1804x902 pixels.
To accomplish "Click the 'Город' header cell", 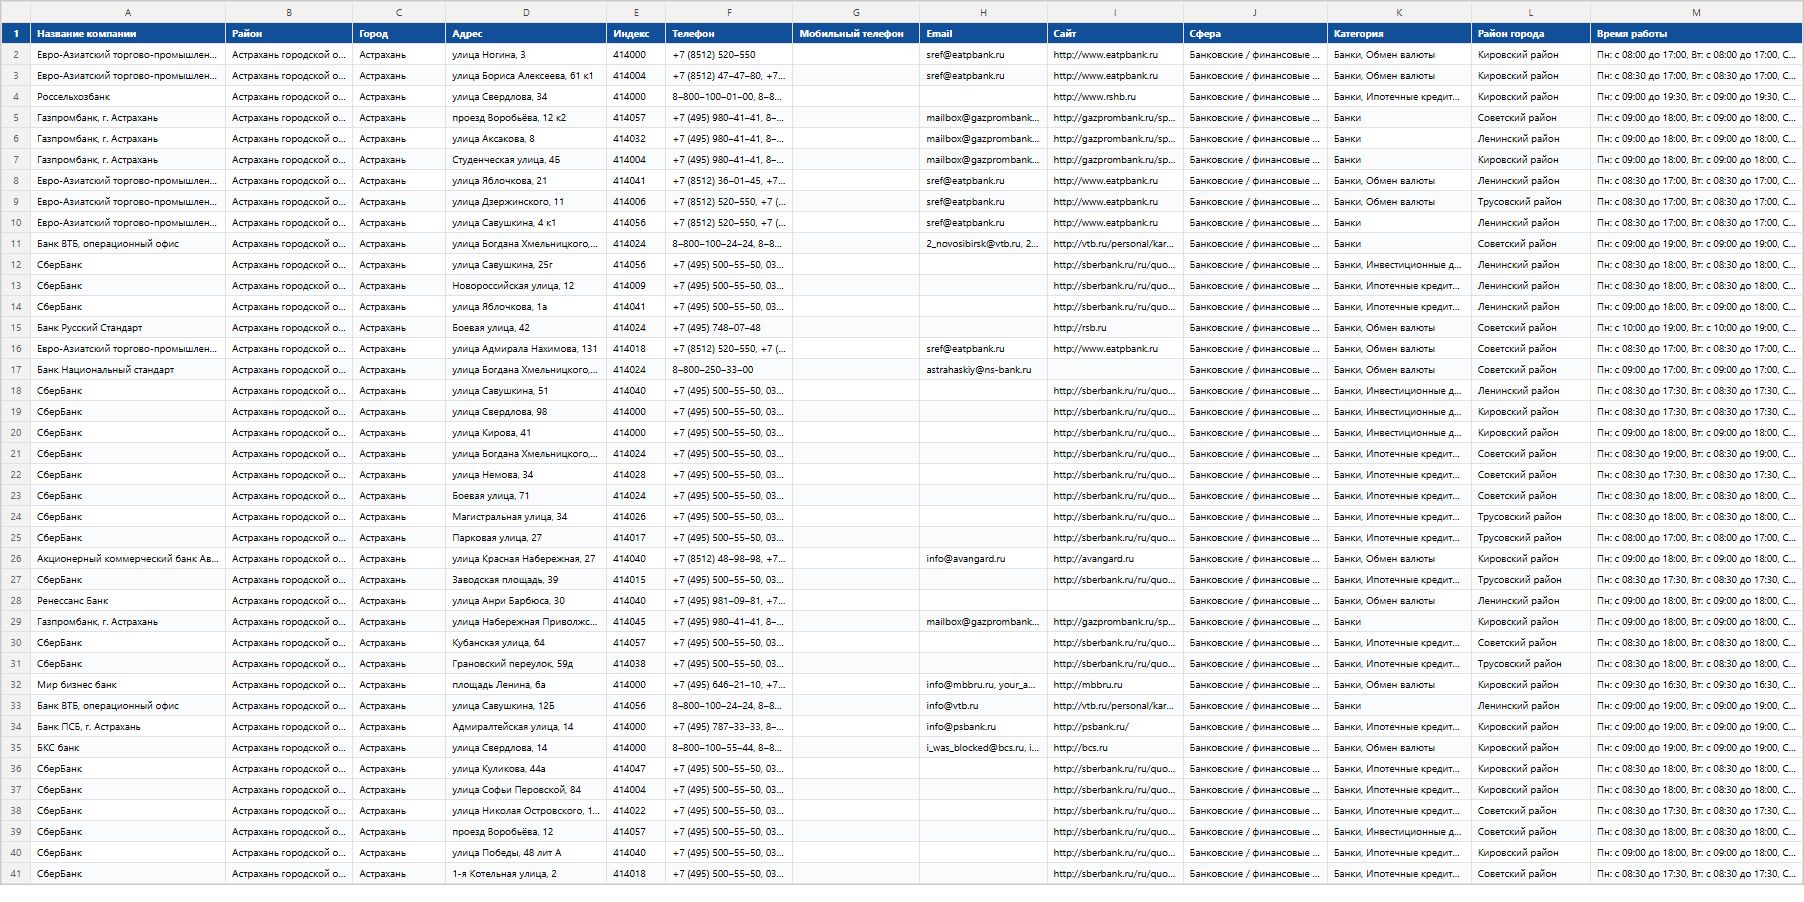I will pos(399,33).
